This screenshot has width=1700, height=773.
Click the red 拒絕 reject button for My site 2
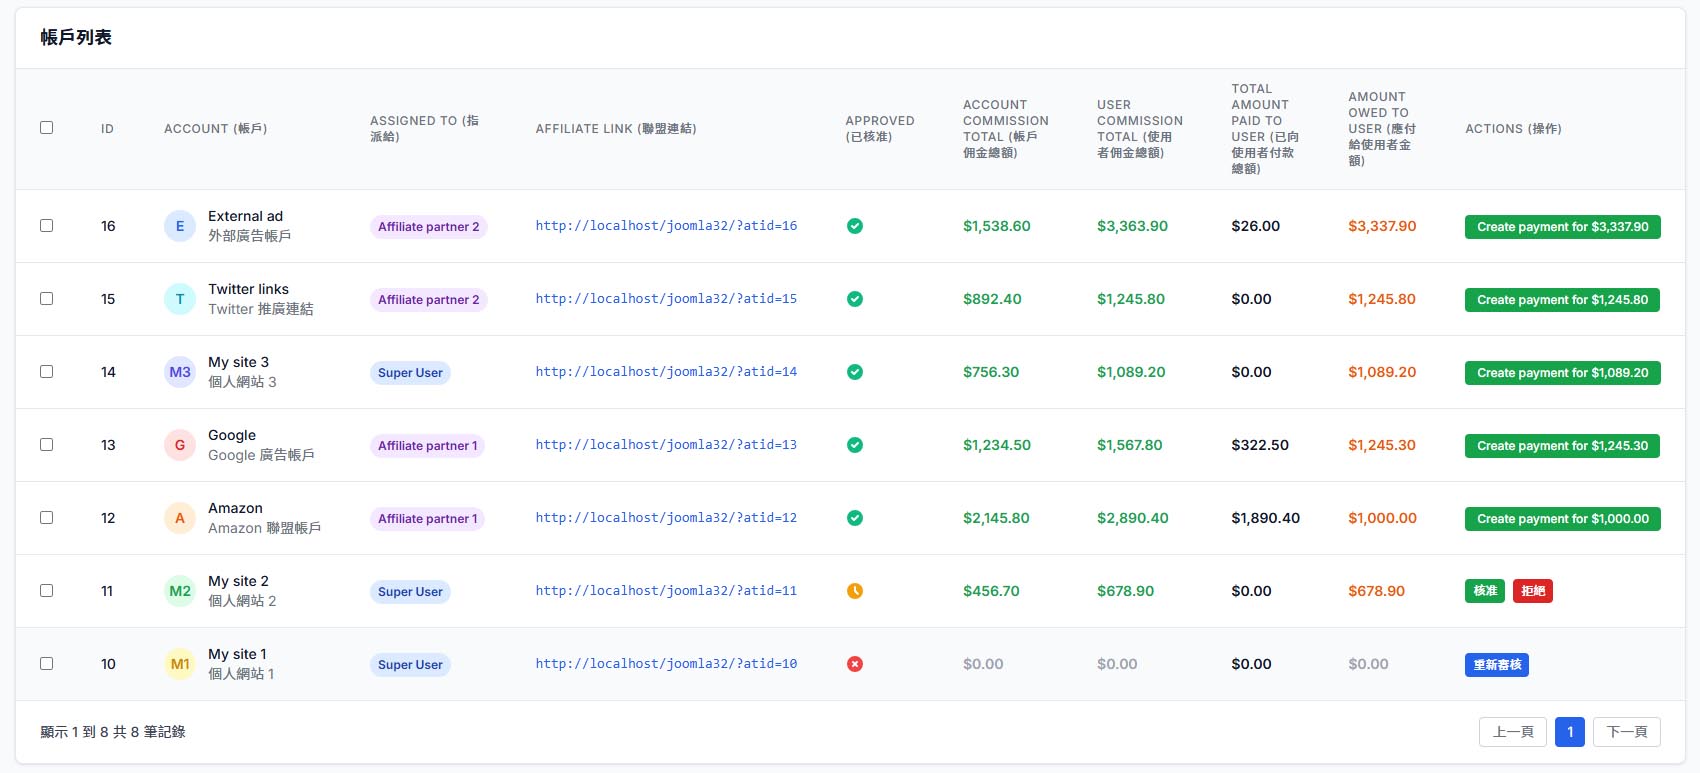click(1533, 591)
